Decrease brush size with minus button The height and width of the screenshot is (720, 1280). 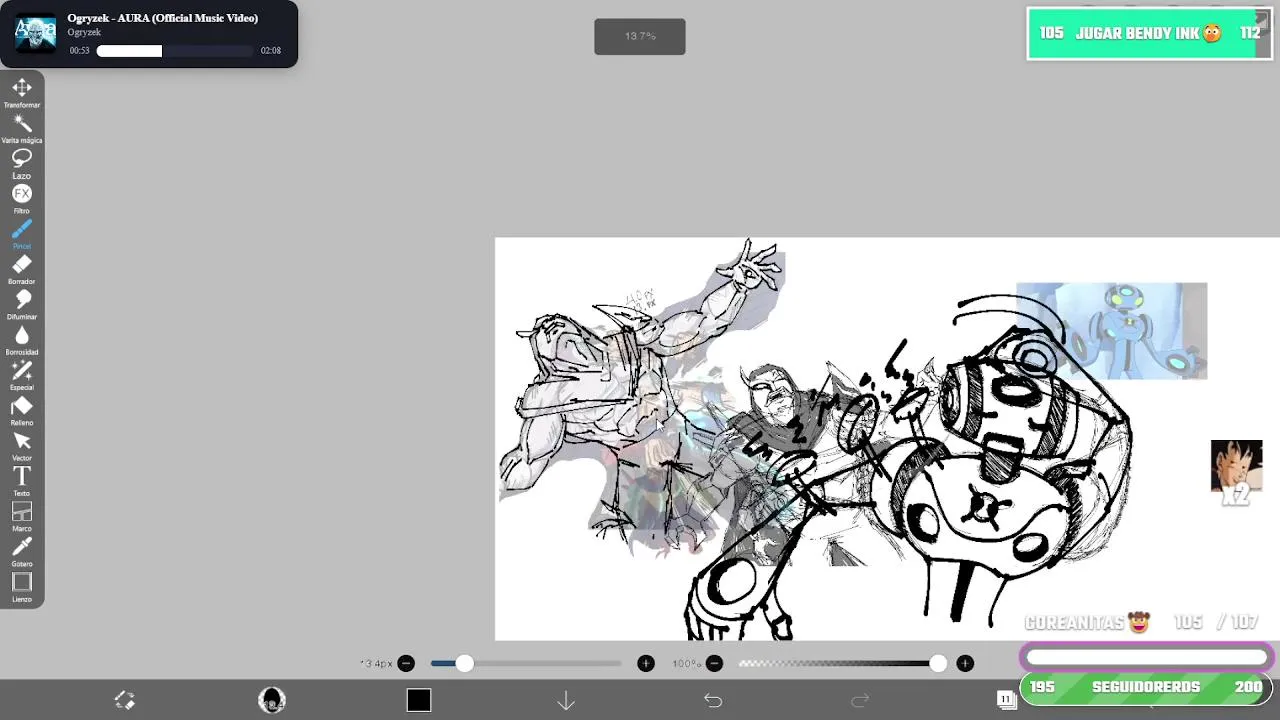(x=406, y=663)
